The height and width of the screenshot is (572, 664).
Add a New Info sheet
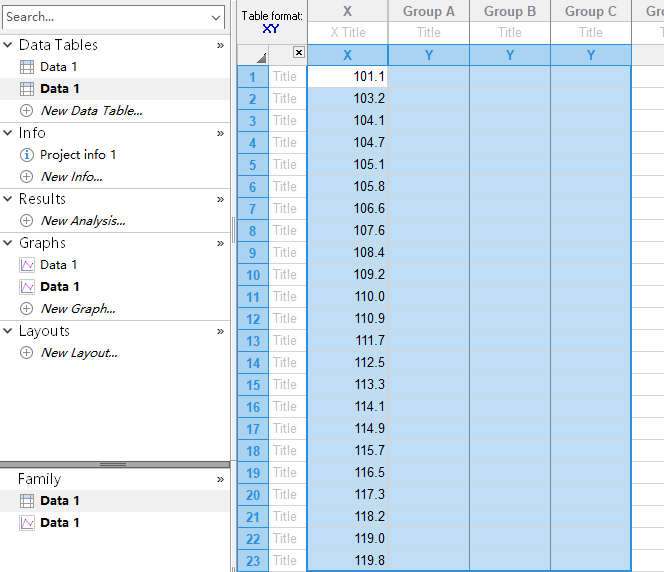[x=72, y=177]
